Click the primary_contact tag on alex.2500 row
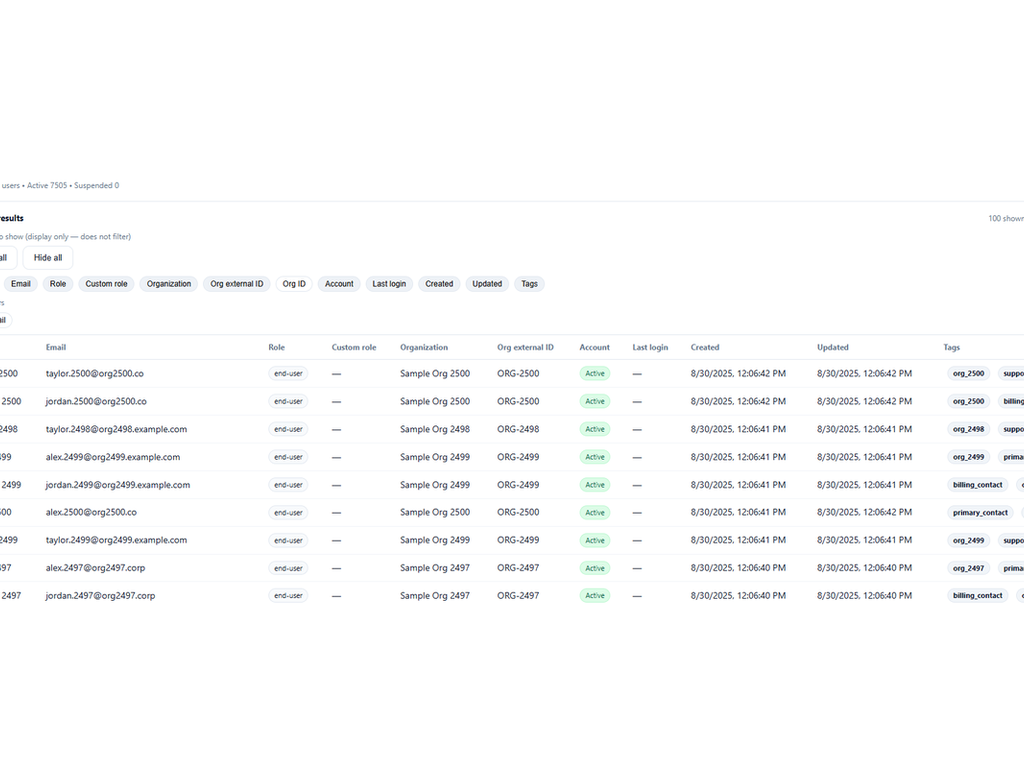Screen dimensions: 1024x768 (980, 513)
